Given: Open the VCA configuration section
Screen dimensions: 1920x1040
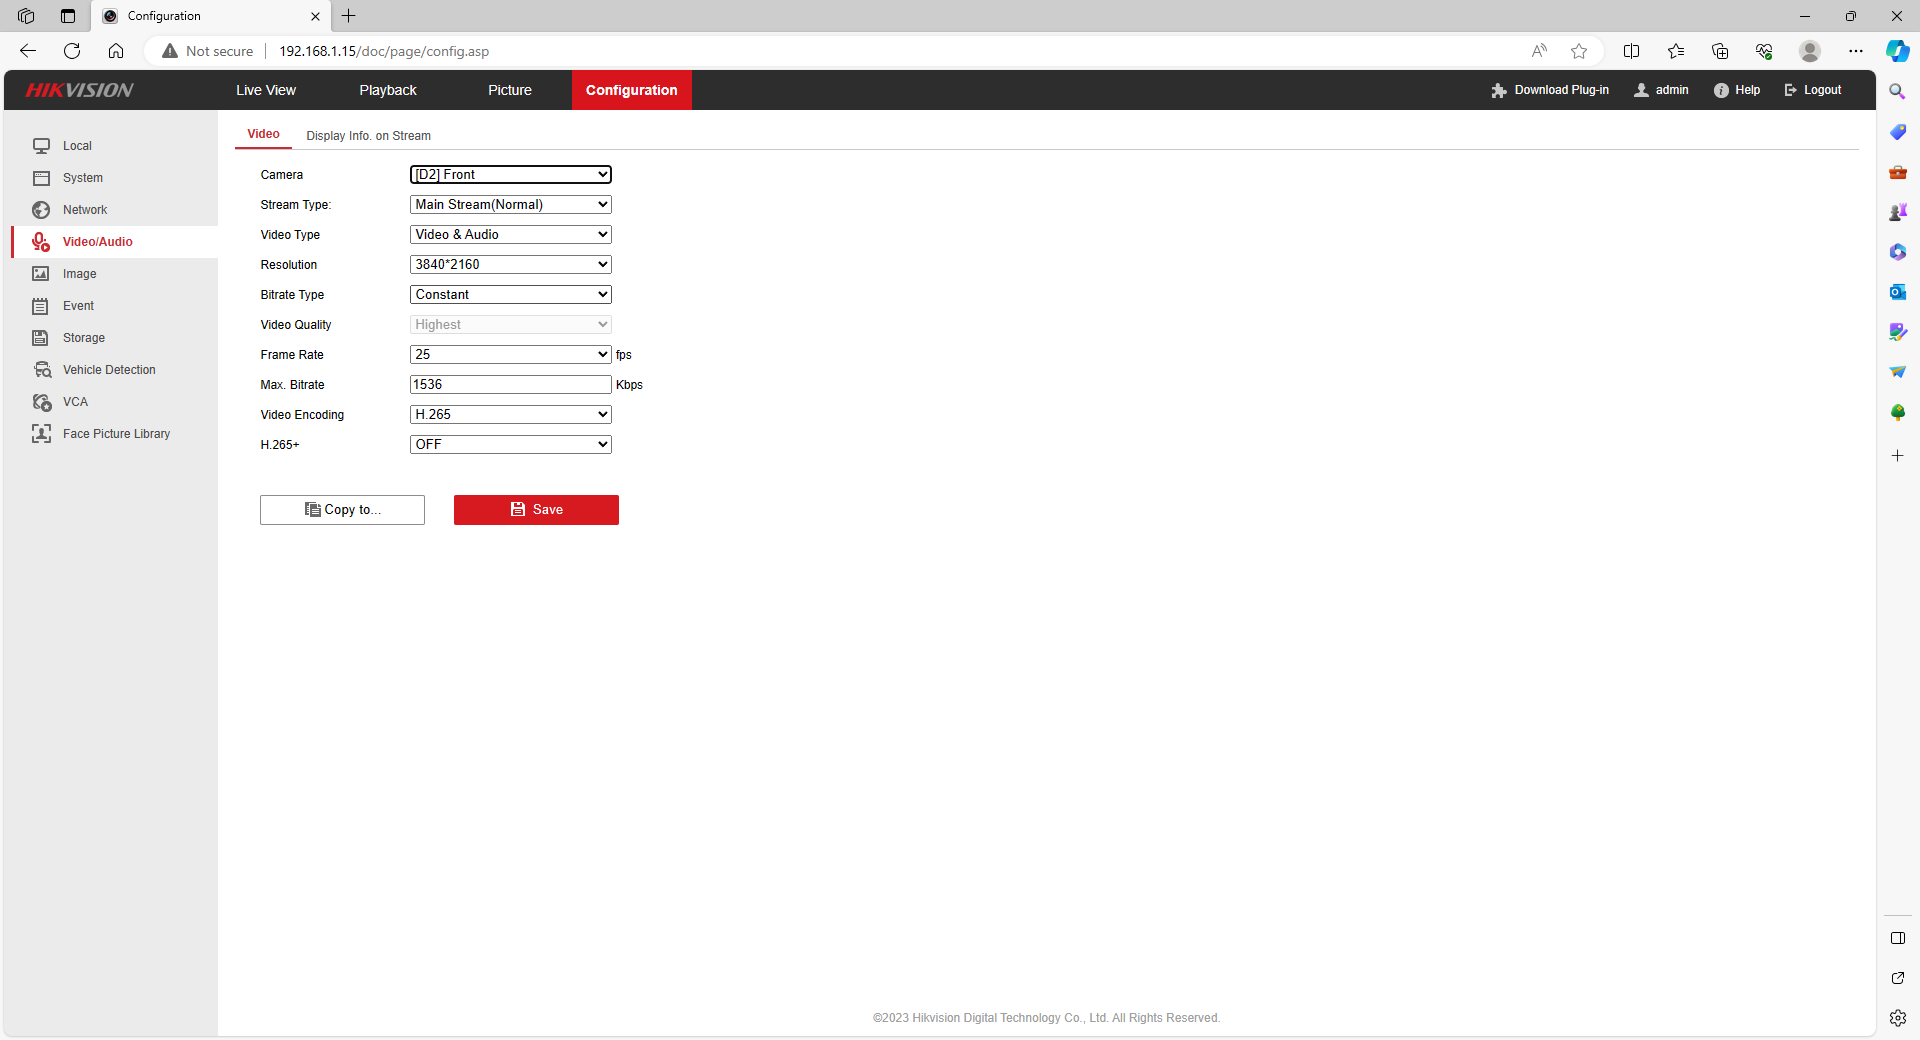Looking at the screenshot, I should pos(75,402).
